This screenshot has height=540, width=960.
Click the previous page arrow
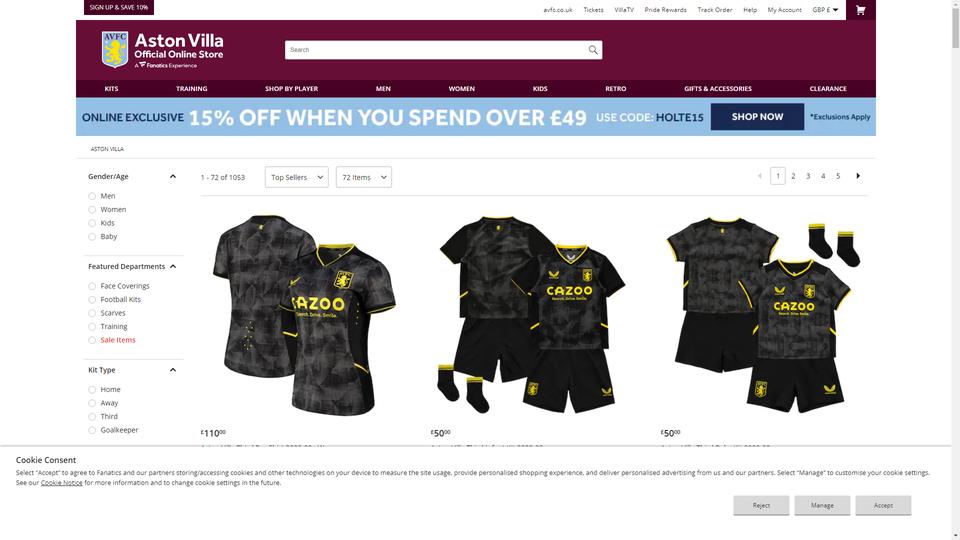pyautogui.click(x=760, y=176)
